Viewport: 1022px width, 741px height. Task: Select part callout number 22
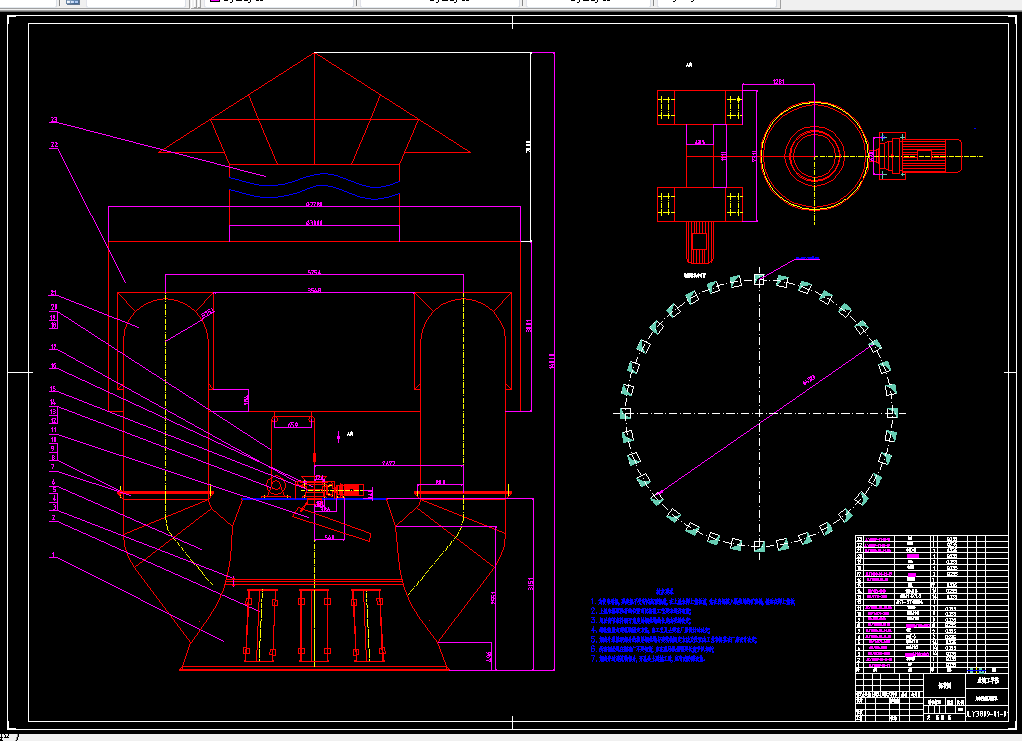click(x=54, y=145)
